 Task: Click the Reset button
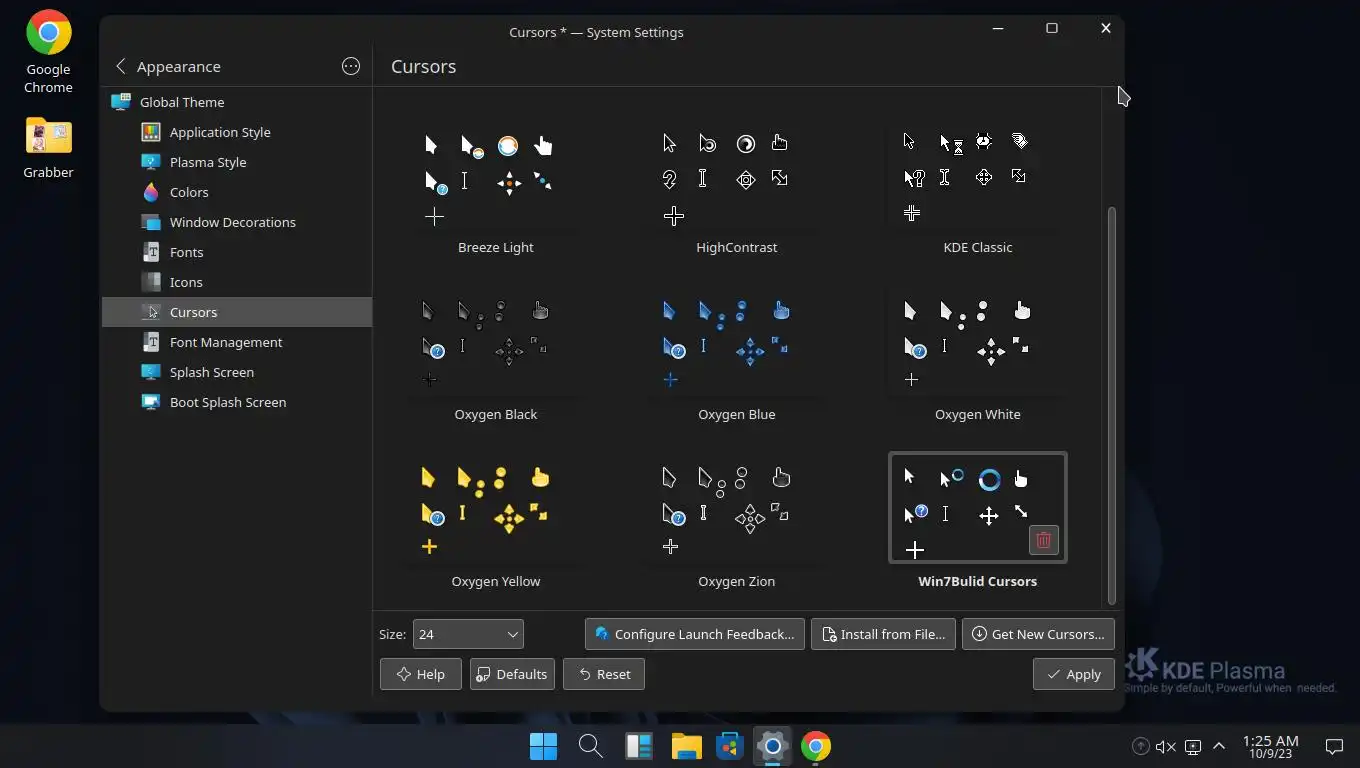point(604,674)
